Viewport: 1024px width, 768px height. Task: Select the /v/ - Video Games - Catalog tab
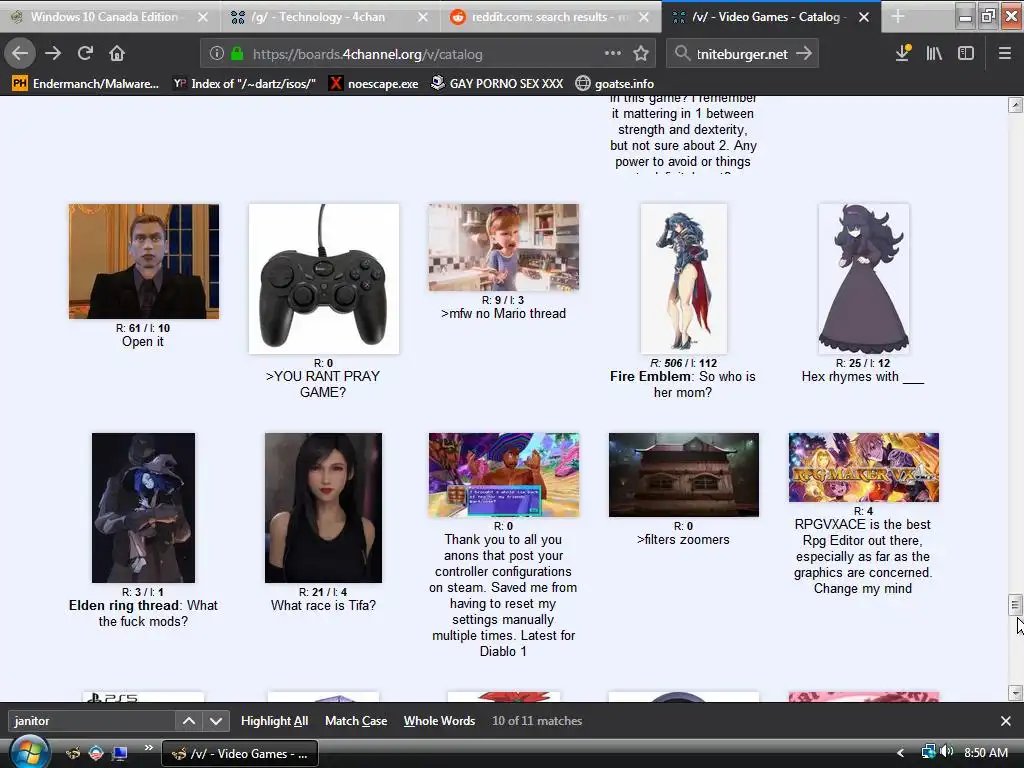pyautogui.click(x=765, y=17)
